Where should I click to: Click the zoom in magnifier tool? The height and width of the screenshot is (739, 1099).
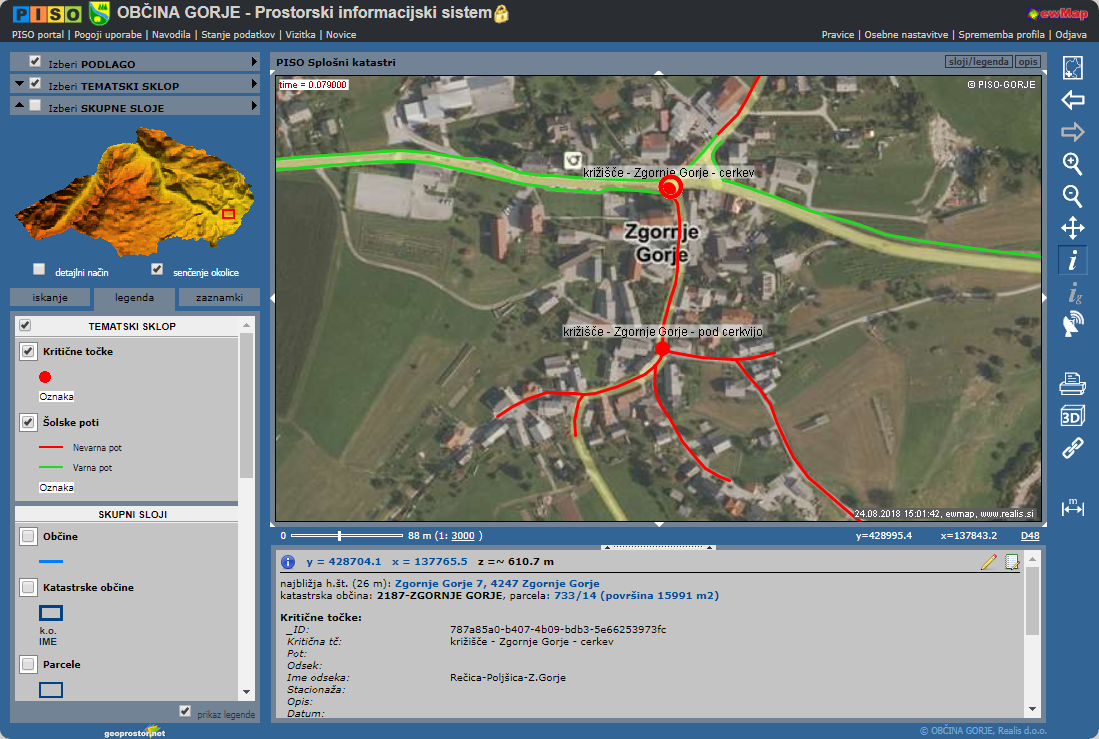tap(1072, 164)
